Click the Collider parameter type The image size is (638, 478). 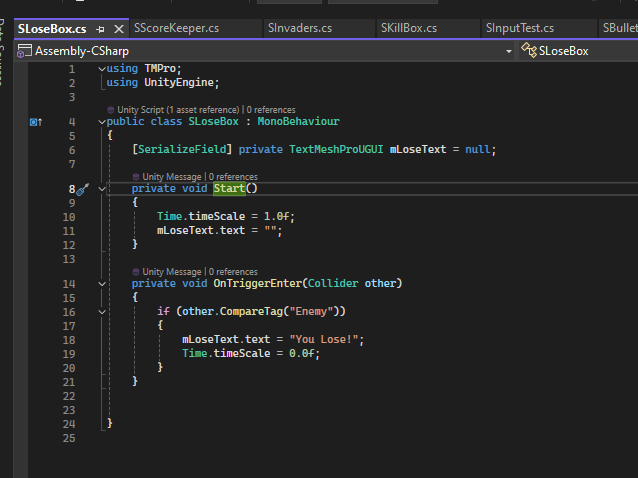333,283
